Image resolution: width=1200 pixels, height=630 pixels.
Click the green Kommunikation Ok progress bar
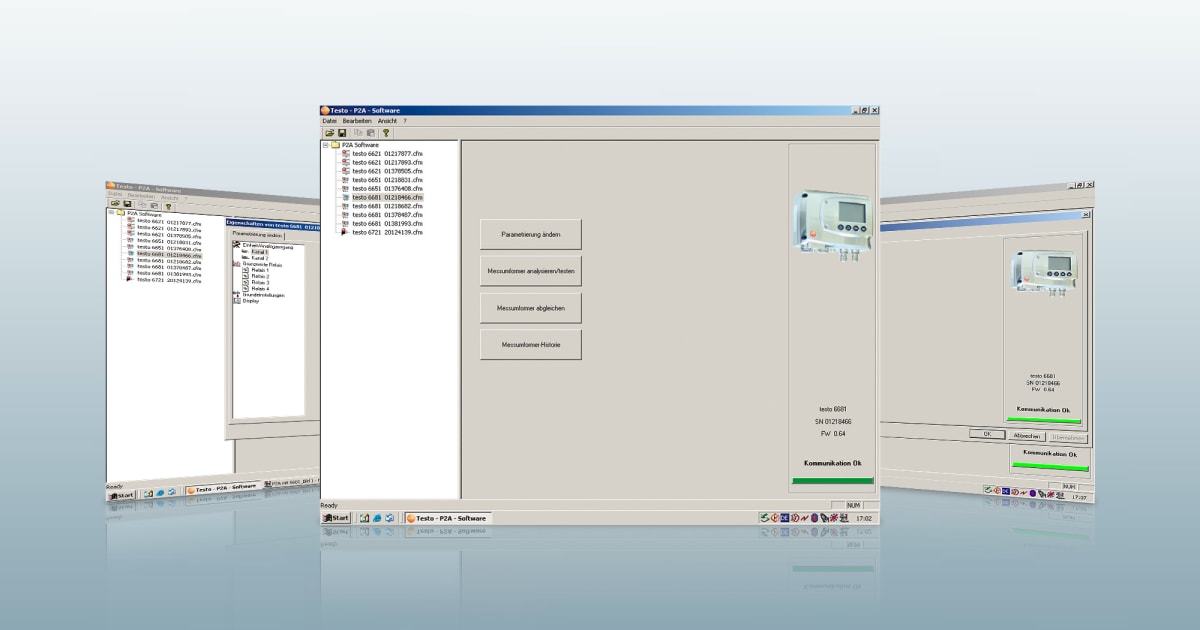(x=833, y=480)
